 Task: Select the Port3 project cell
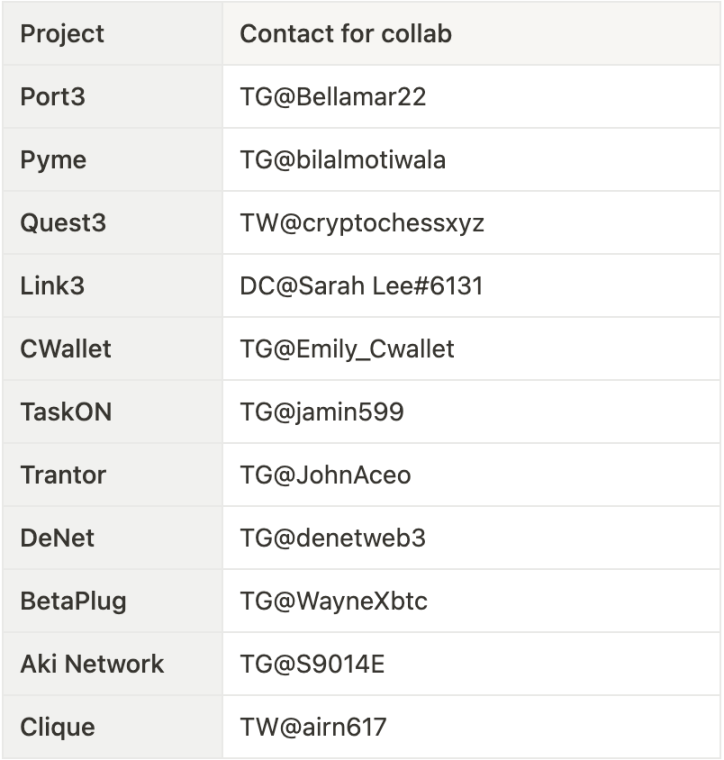53,97
